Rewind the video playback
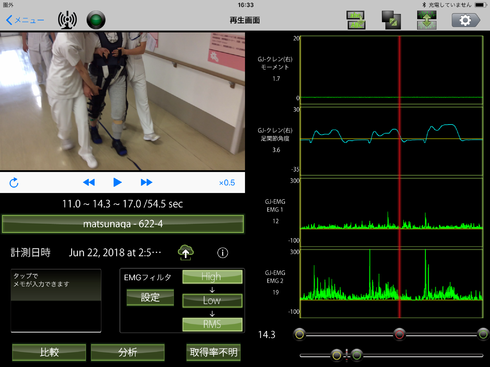Screen dimensions: 490x367 click(89, 182)
